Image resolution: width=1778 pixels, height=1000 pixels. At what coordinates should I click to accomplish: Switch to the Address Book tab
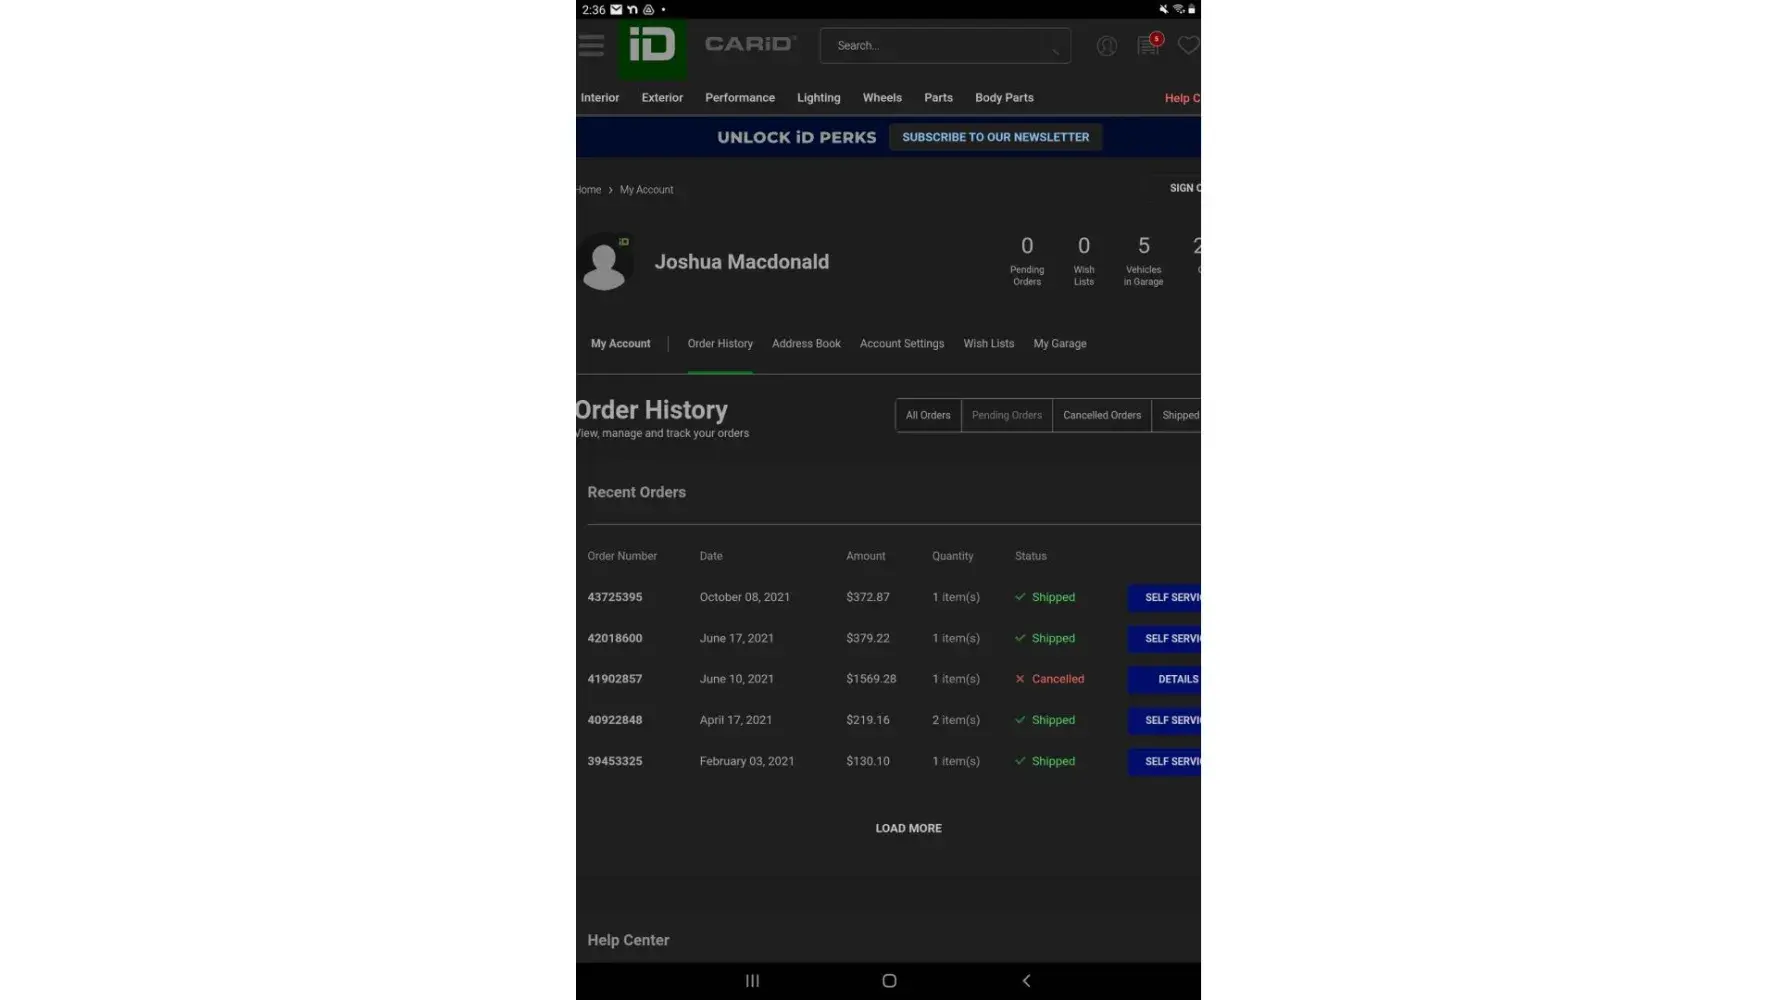click(x=806, y=344)
